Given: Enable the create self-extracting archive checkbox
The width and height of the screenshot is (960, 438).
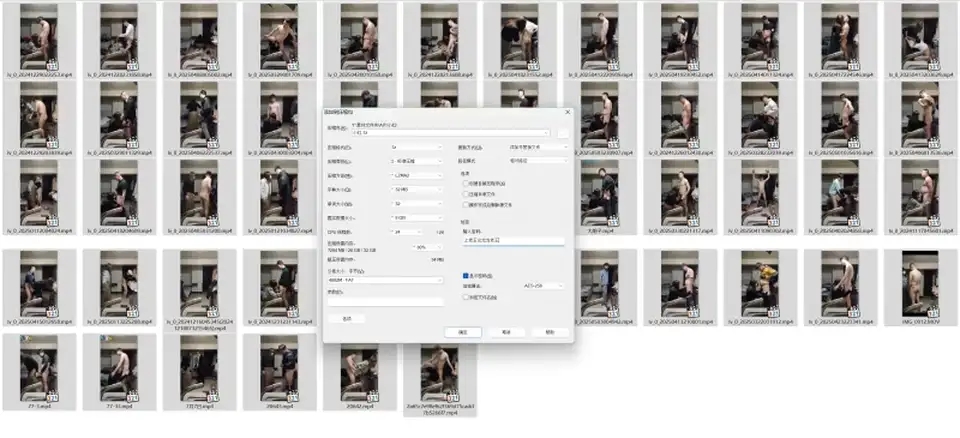Looking at the screenshot, I should pyautogui.click(x=465, y=184).
